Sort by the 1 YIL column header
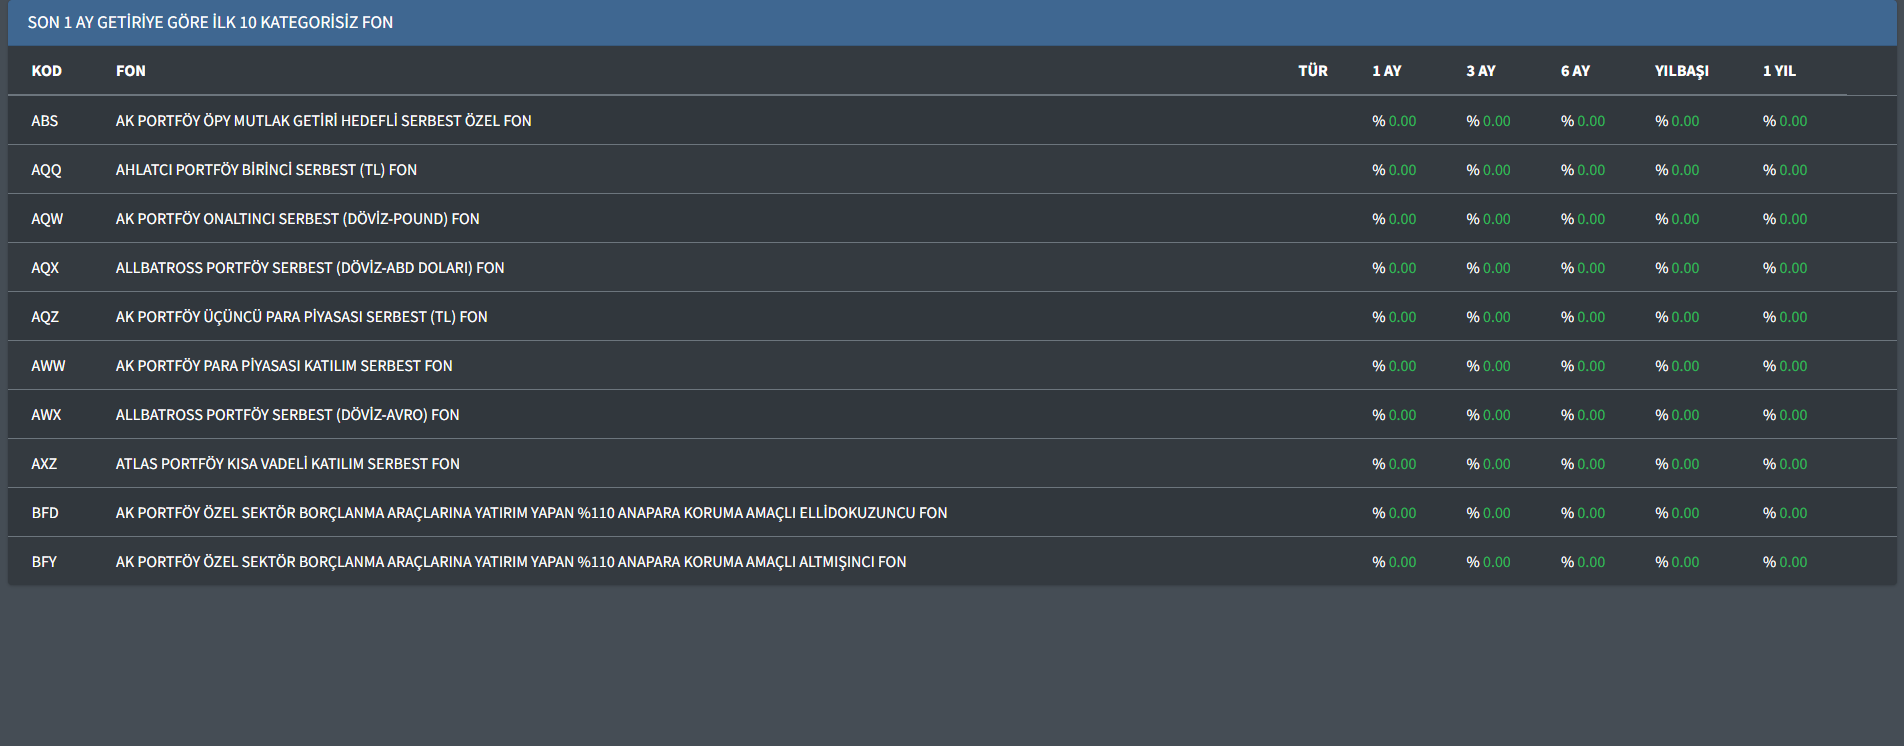The image size is (1904, 746). (1778, 71)
